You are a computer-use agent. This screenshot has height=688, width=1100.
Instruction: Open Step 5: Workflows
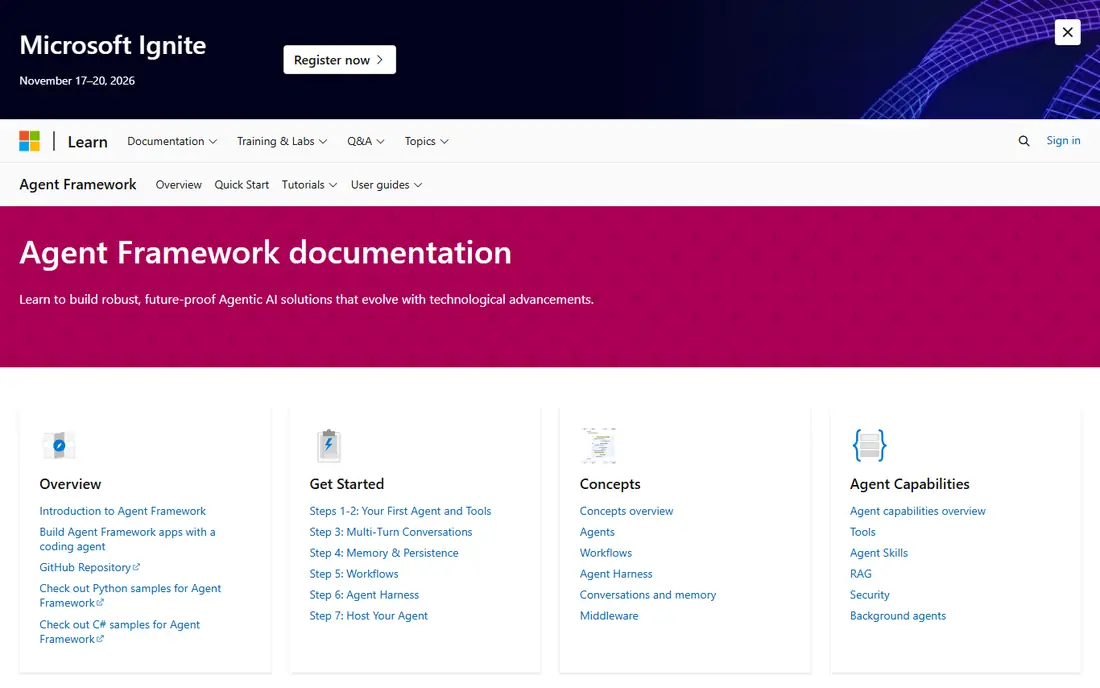coord(354,574)
